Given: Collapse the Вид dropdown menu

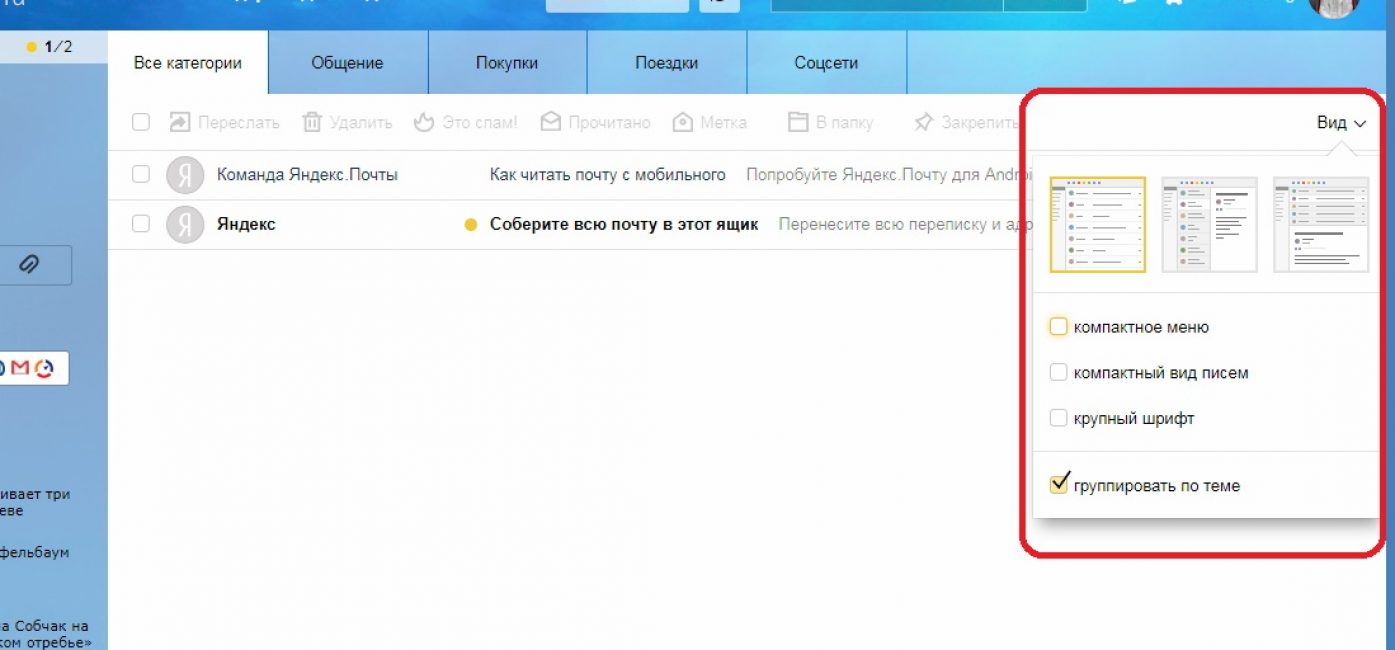Looking at the screenshot, I should (1341, 123).
